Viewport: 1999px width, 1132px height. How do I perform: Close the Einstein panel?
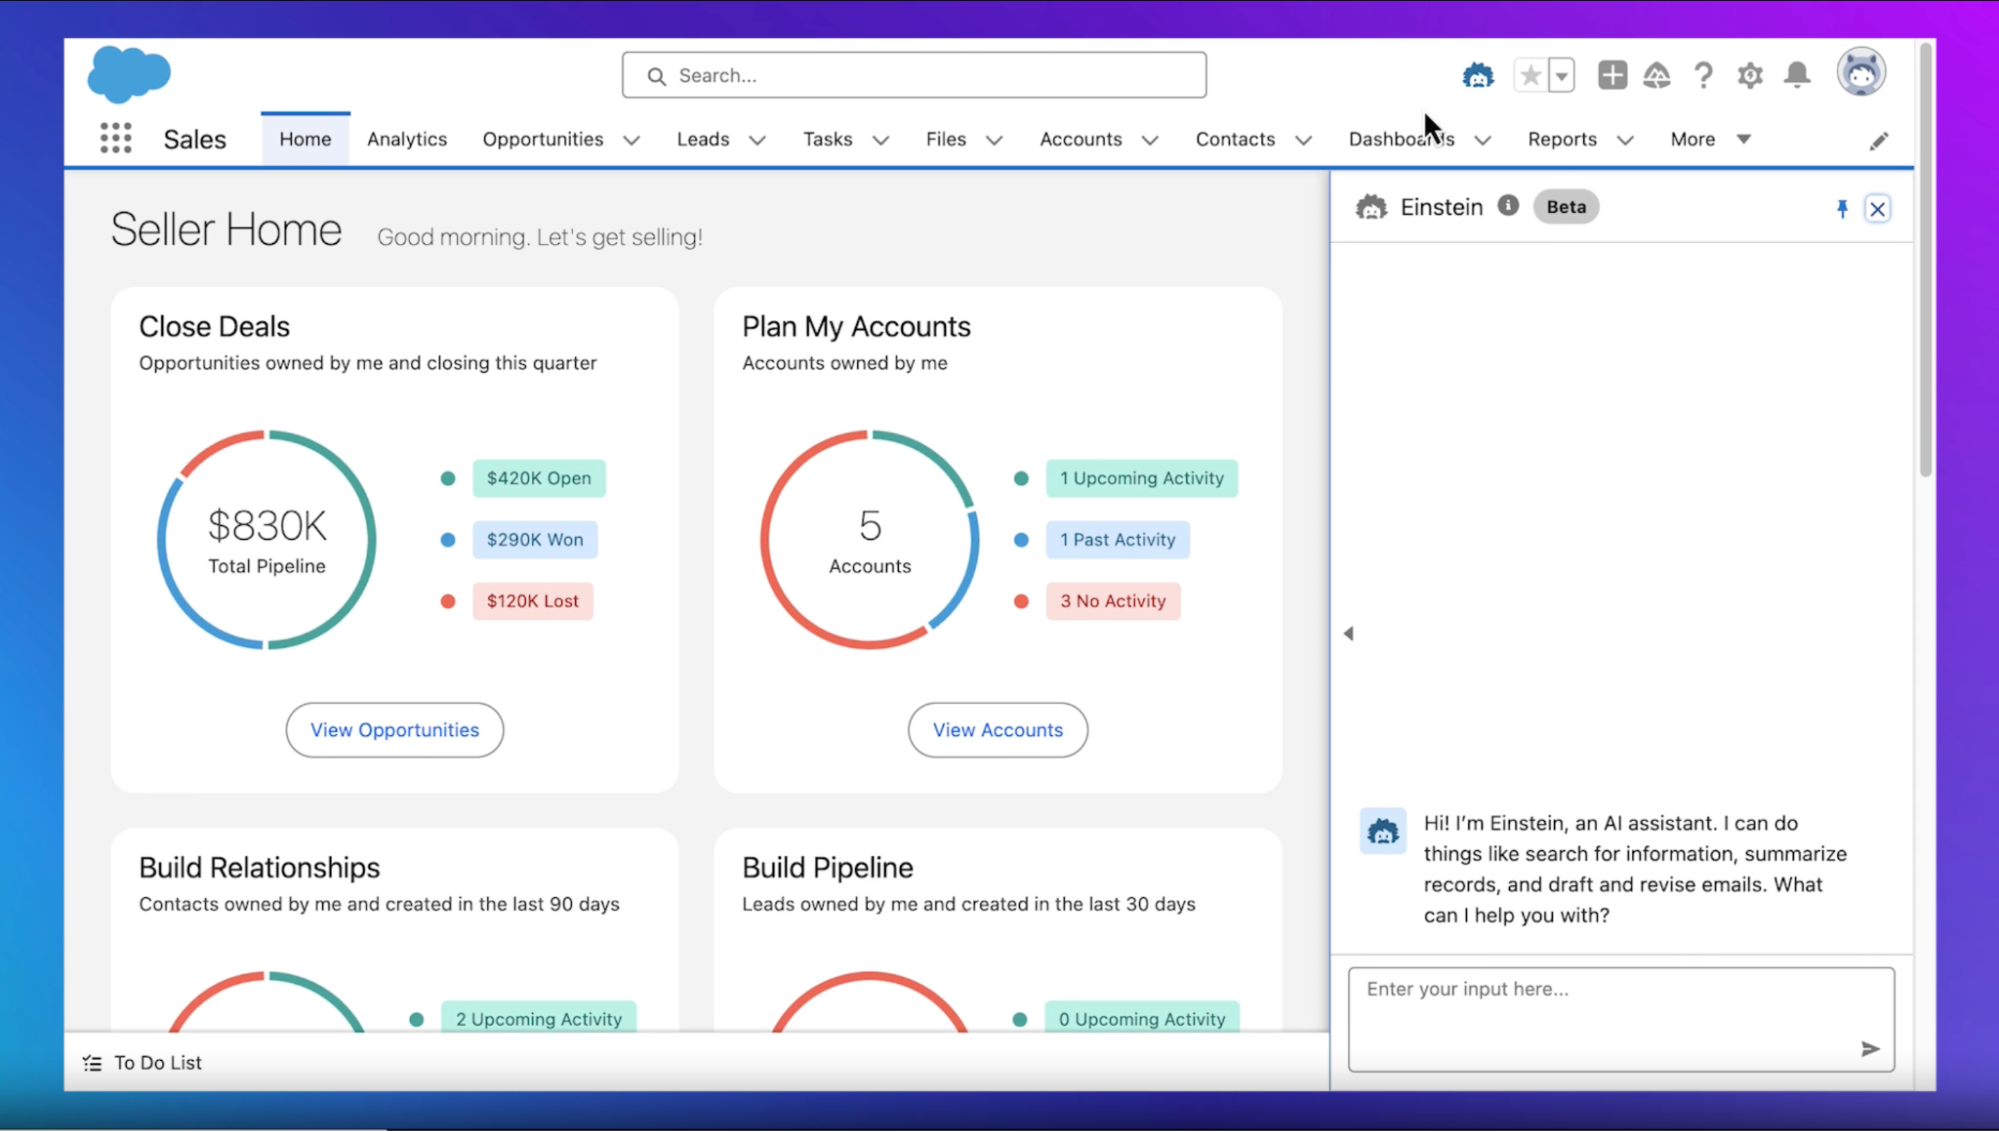(x=1877, y=209)
